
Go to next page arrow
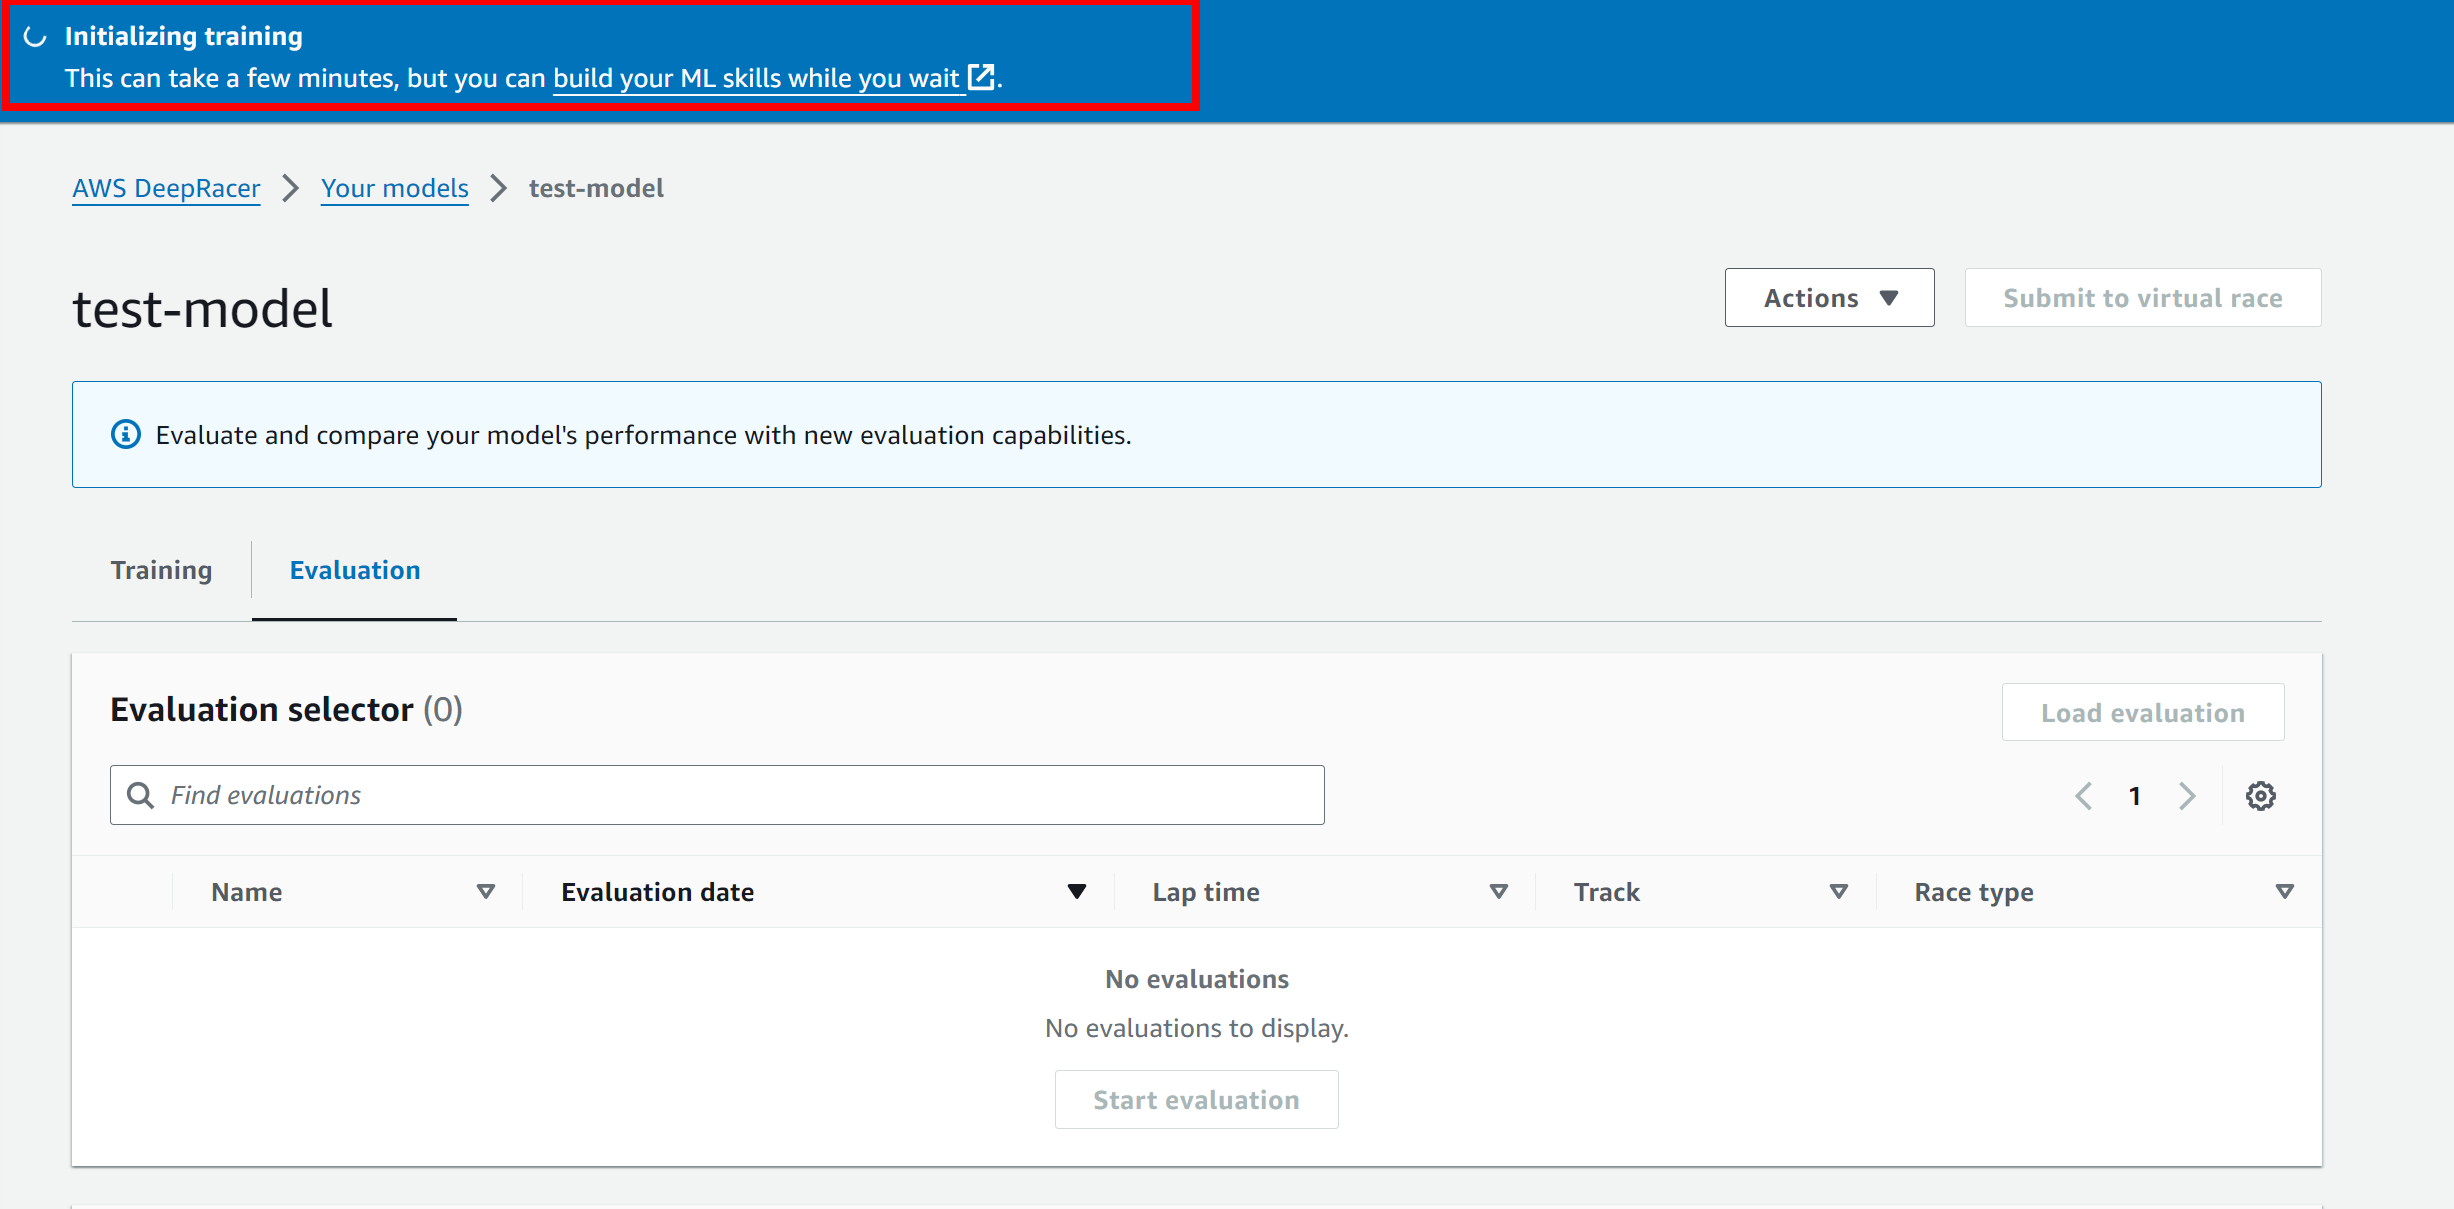(x=2187, y=796)
